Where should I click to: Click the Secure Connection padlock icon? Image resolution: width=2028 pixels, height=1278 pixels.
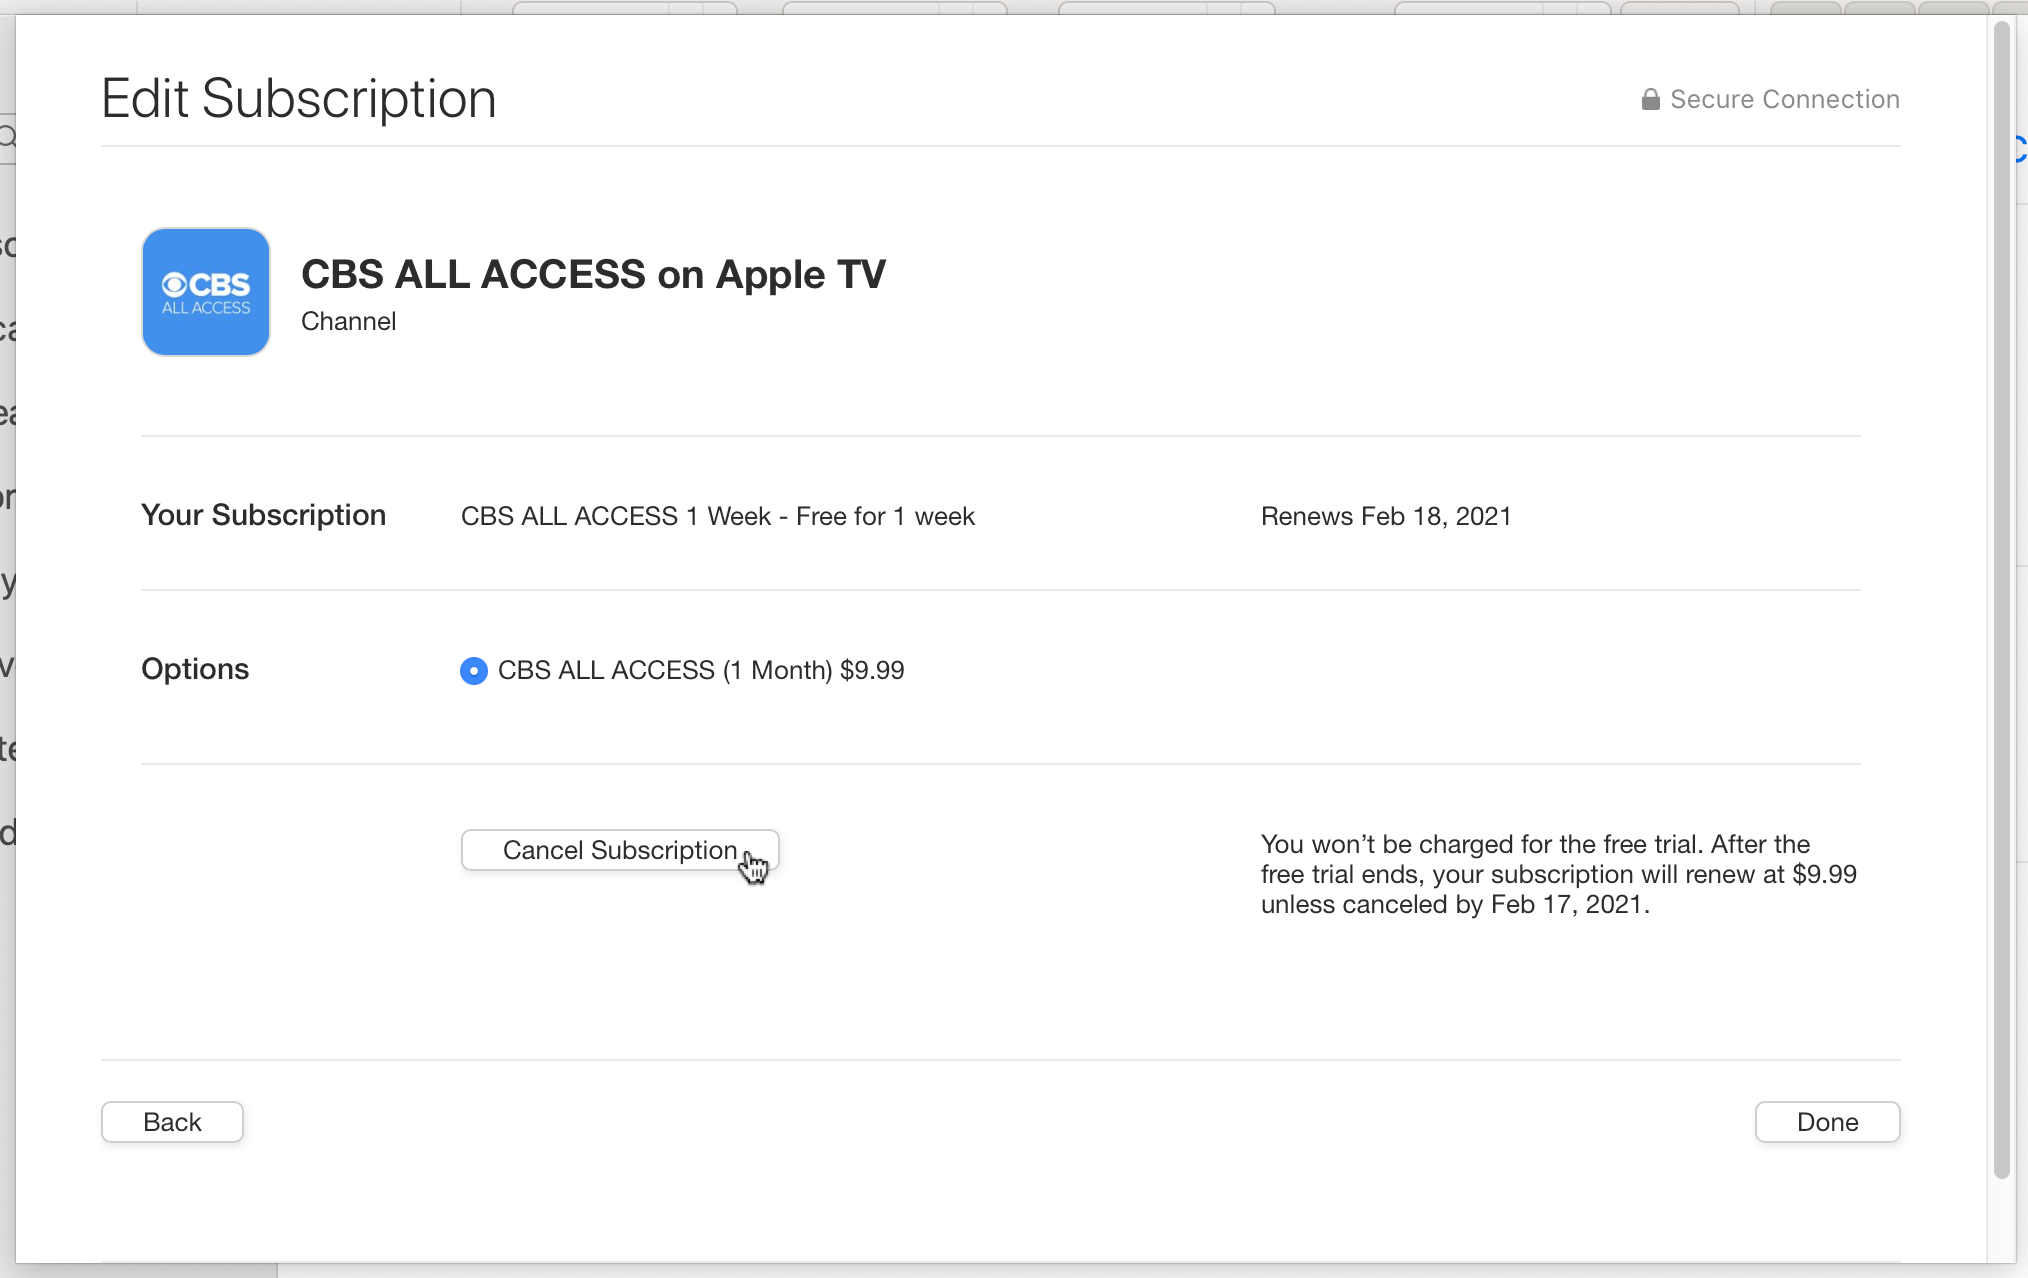pyautogui.click(x=1650, y=99)
